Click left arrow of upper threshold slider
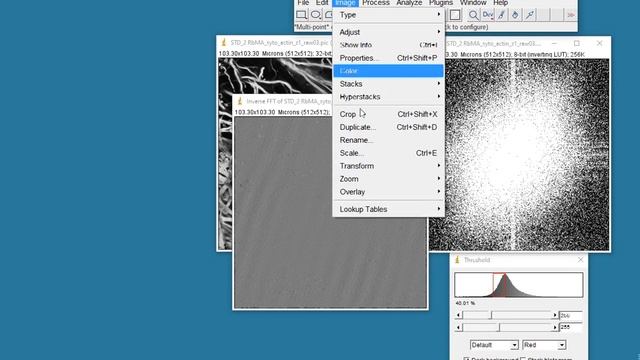This screenshot has width=640, height=360. 458,315
